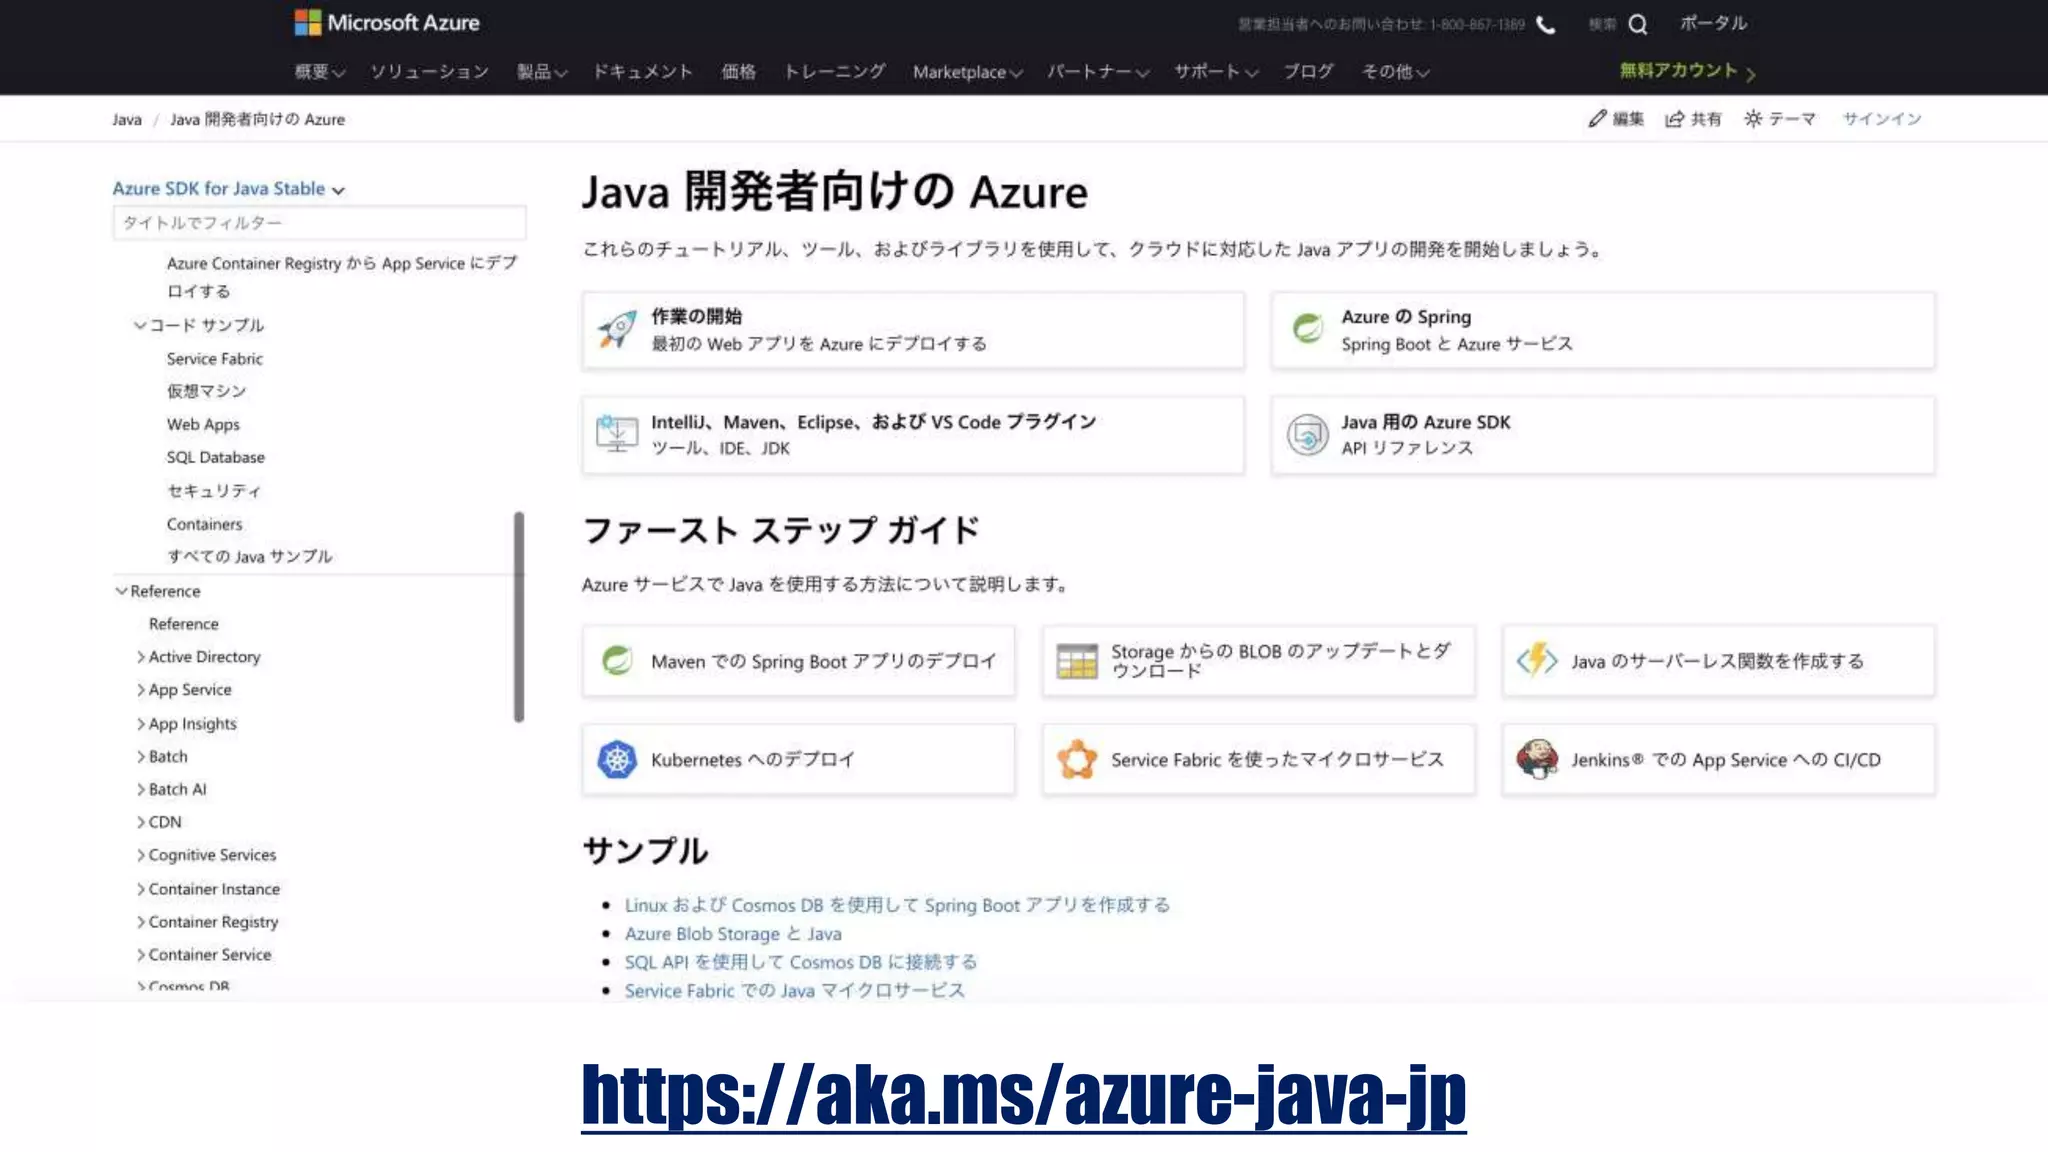Image resolution: width=2048 pixels, height=1152 pixels.
Task: Click the Java 用の Azure SDK icon
Action: (1307, 434)
